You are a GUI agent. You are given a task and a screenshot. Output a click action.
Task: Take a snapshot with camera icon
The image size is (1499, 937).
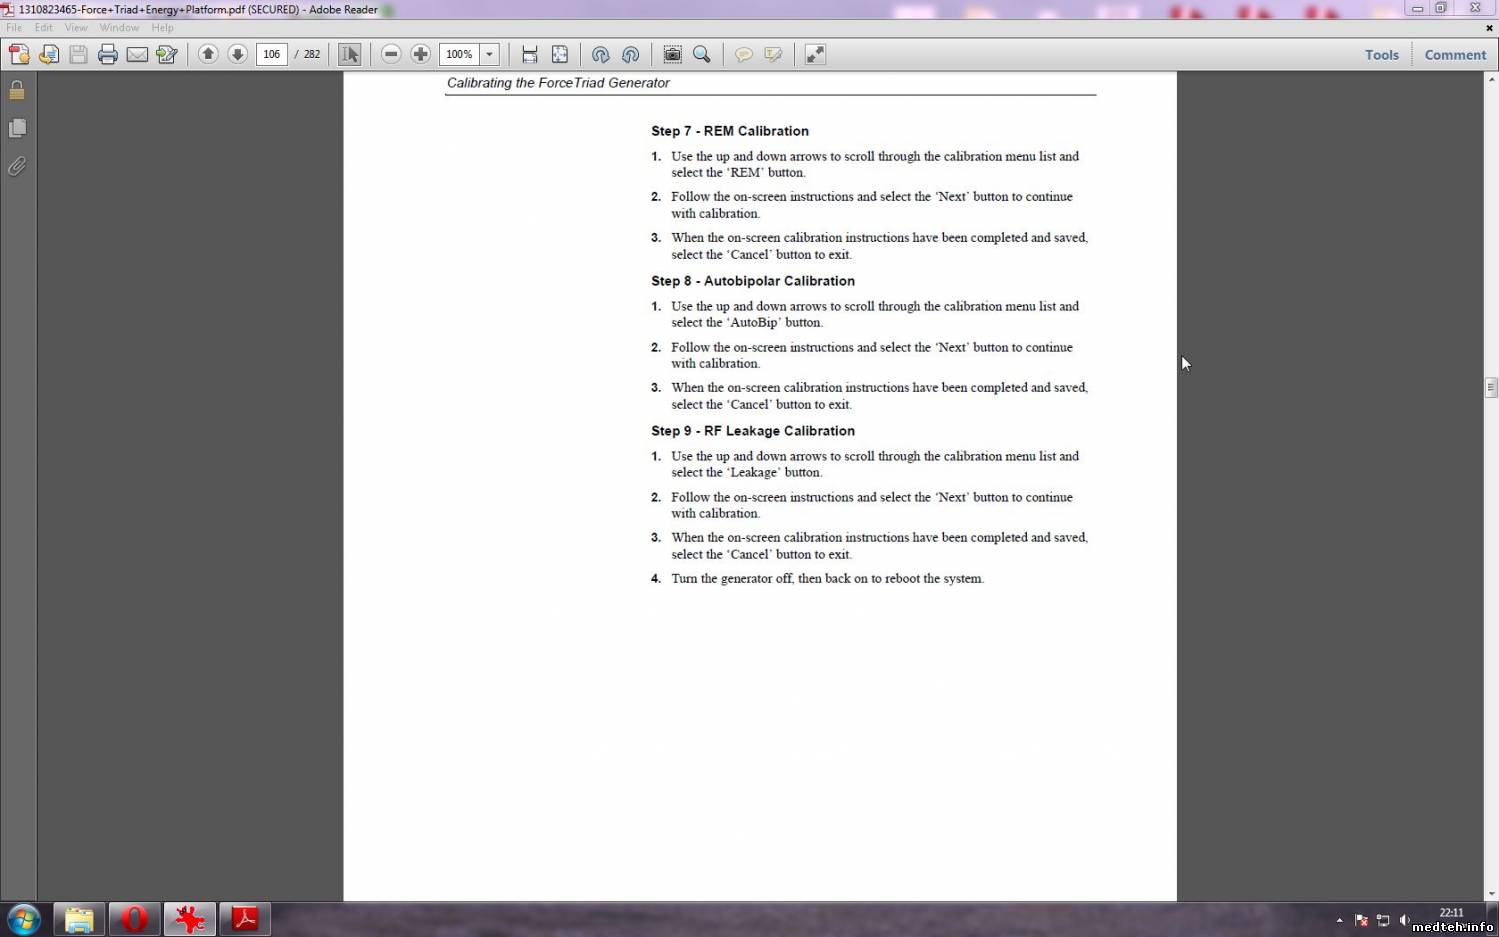coord(673,54)
